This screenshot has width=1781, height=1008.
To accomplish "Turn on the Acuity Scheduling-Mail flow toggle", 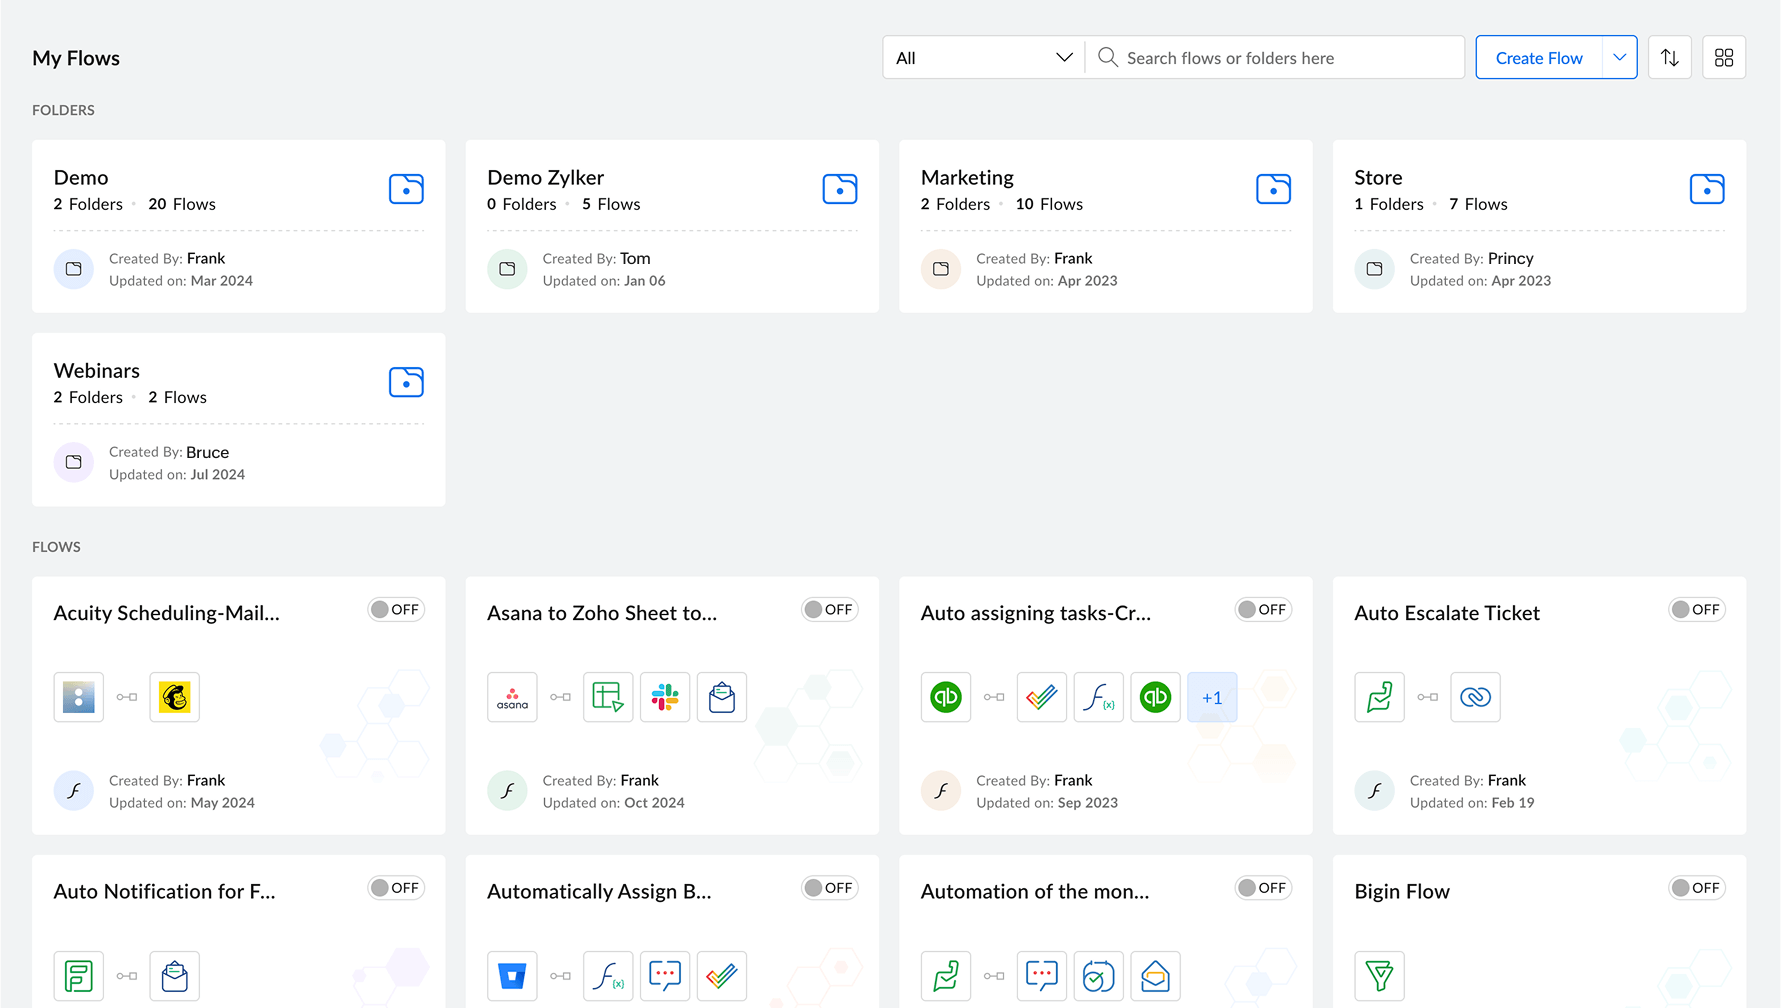I will 396,610.
